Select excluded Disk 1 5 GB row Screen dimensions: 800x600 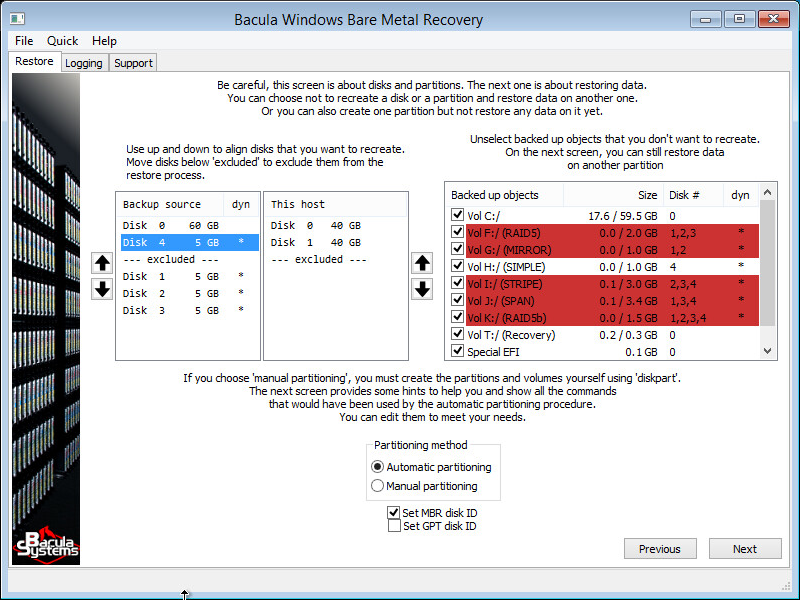click(x=190, y=277)
